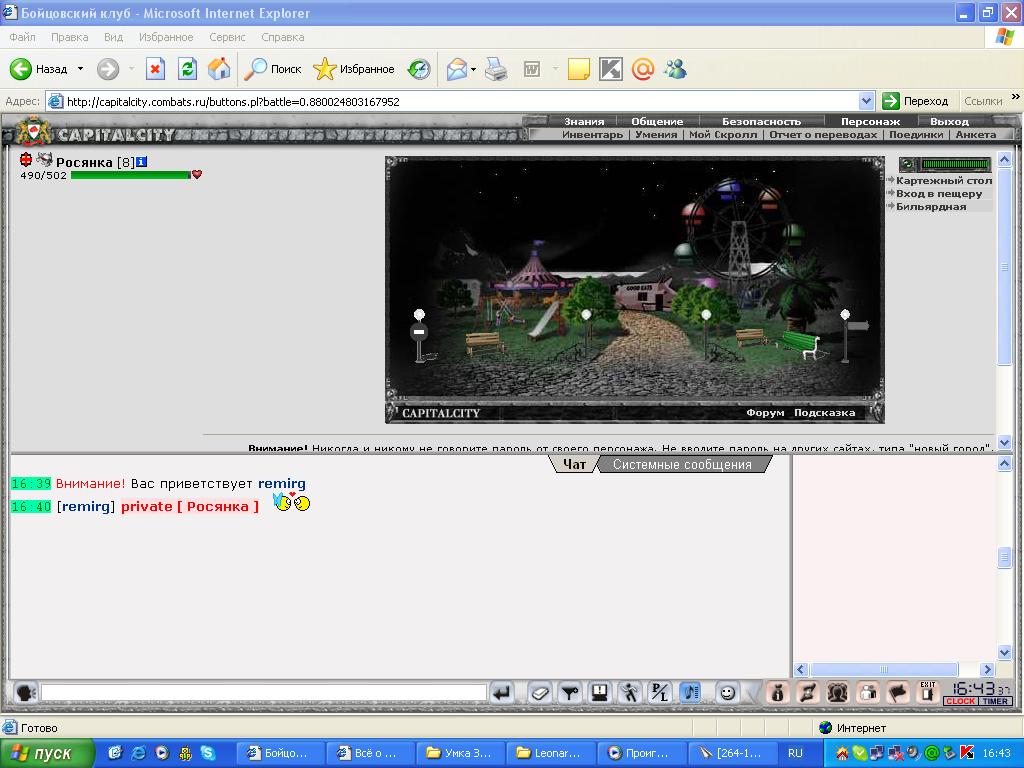
Task: Click the Mail envelope icon
Action: (456, 69)
